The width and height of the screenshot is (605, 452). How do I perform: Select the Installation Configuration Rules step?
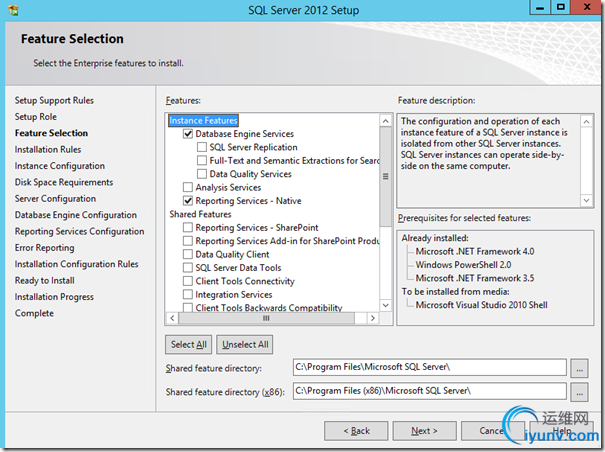pos(76,264)
